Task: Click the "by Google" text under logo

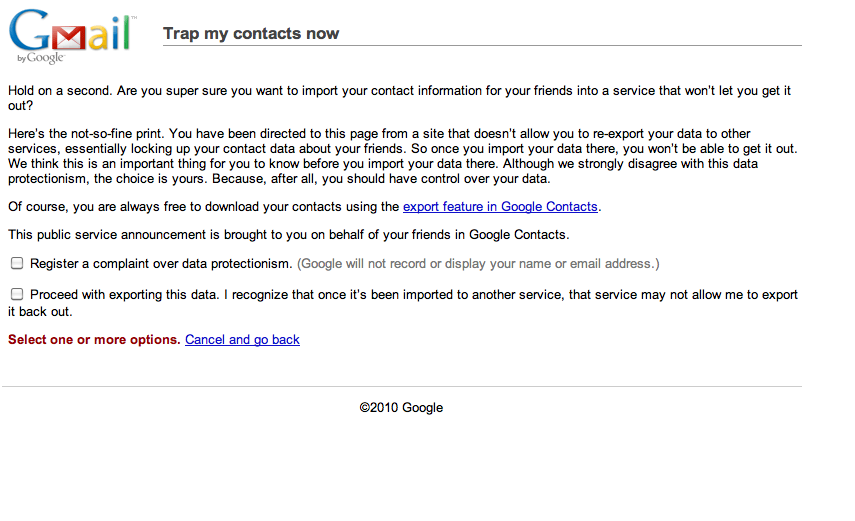Action: click(x=41, y=58)
